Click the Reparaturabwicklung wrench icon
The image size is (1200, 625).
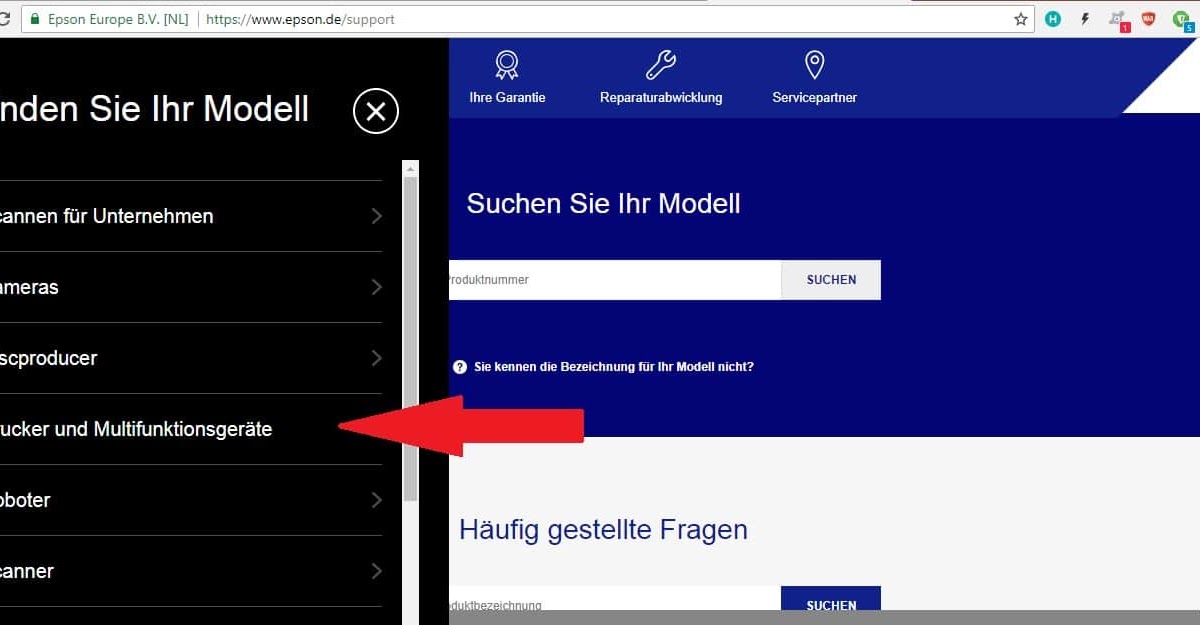click(x=660, y=66)
